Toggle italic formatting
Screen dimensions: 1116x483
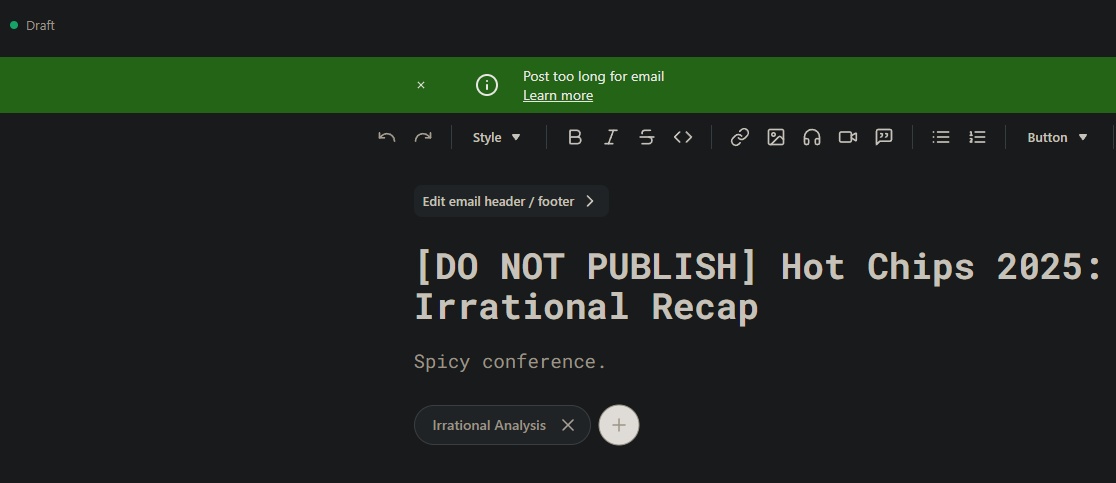point(611,137)
